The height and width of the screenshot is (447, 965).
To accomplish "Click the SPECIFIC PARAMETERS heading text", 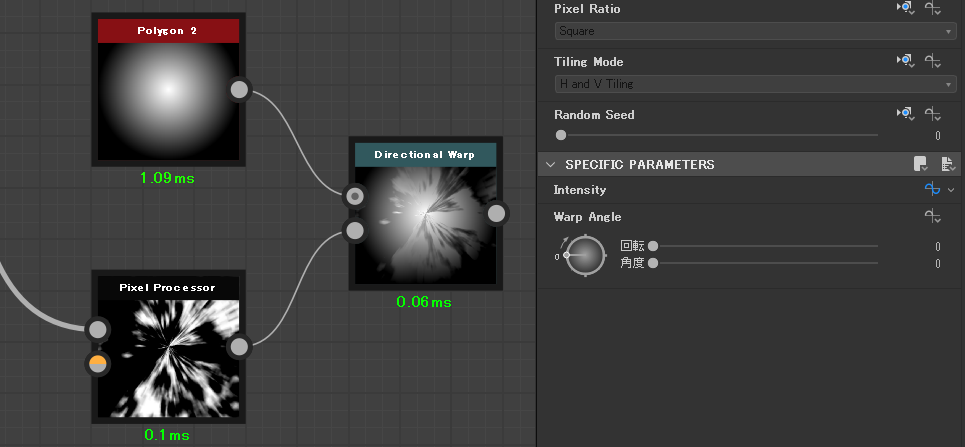I will click(639, 164).
